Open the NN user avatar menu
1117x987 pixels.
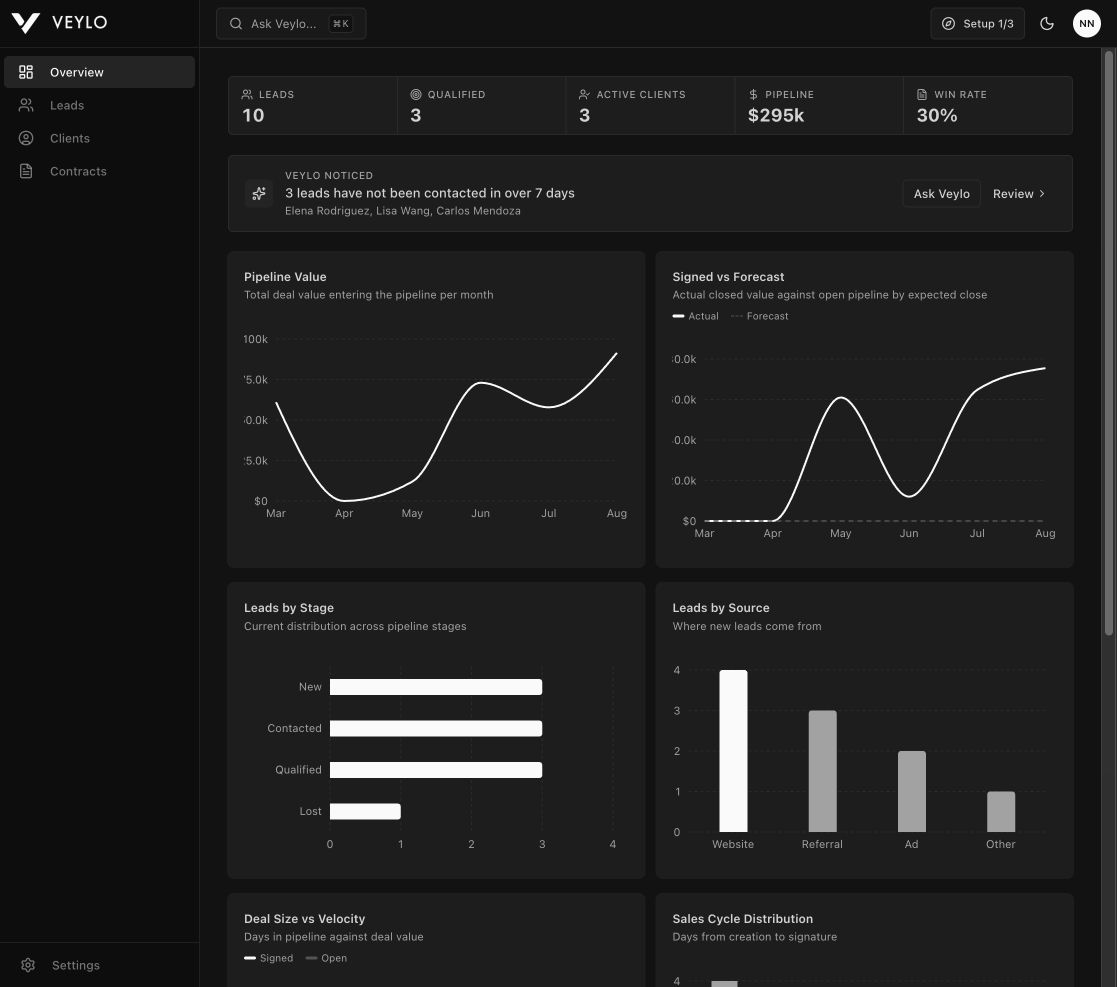(1086, 24)
